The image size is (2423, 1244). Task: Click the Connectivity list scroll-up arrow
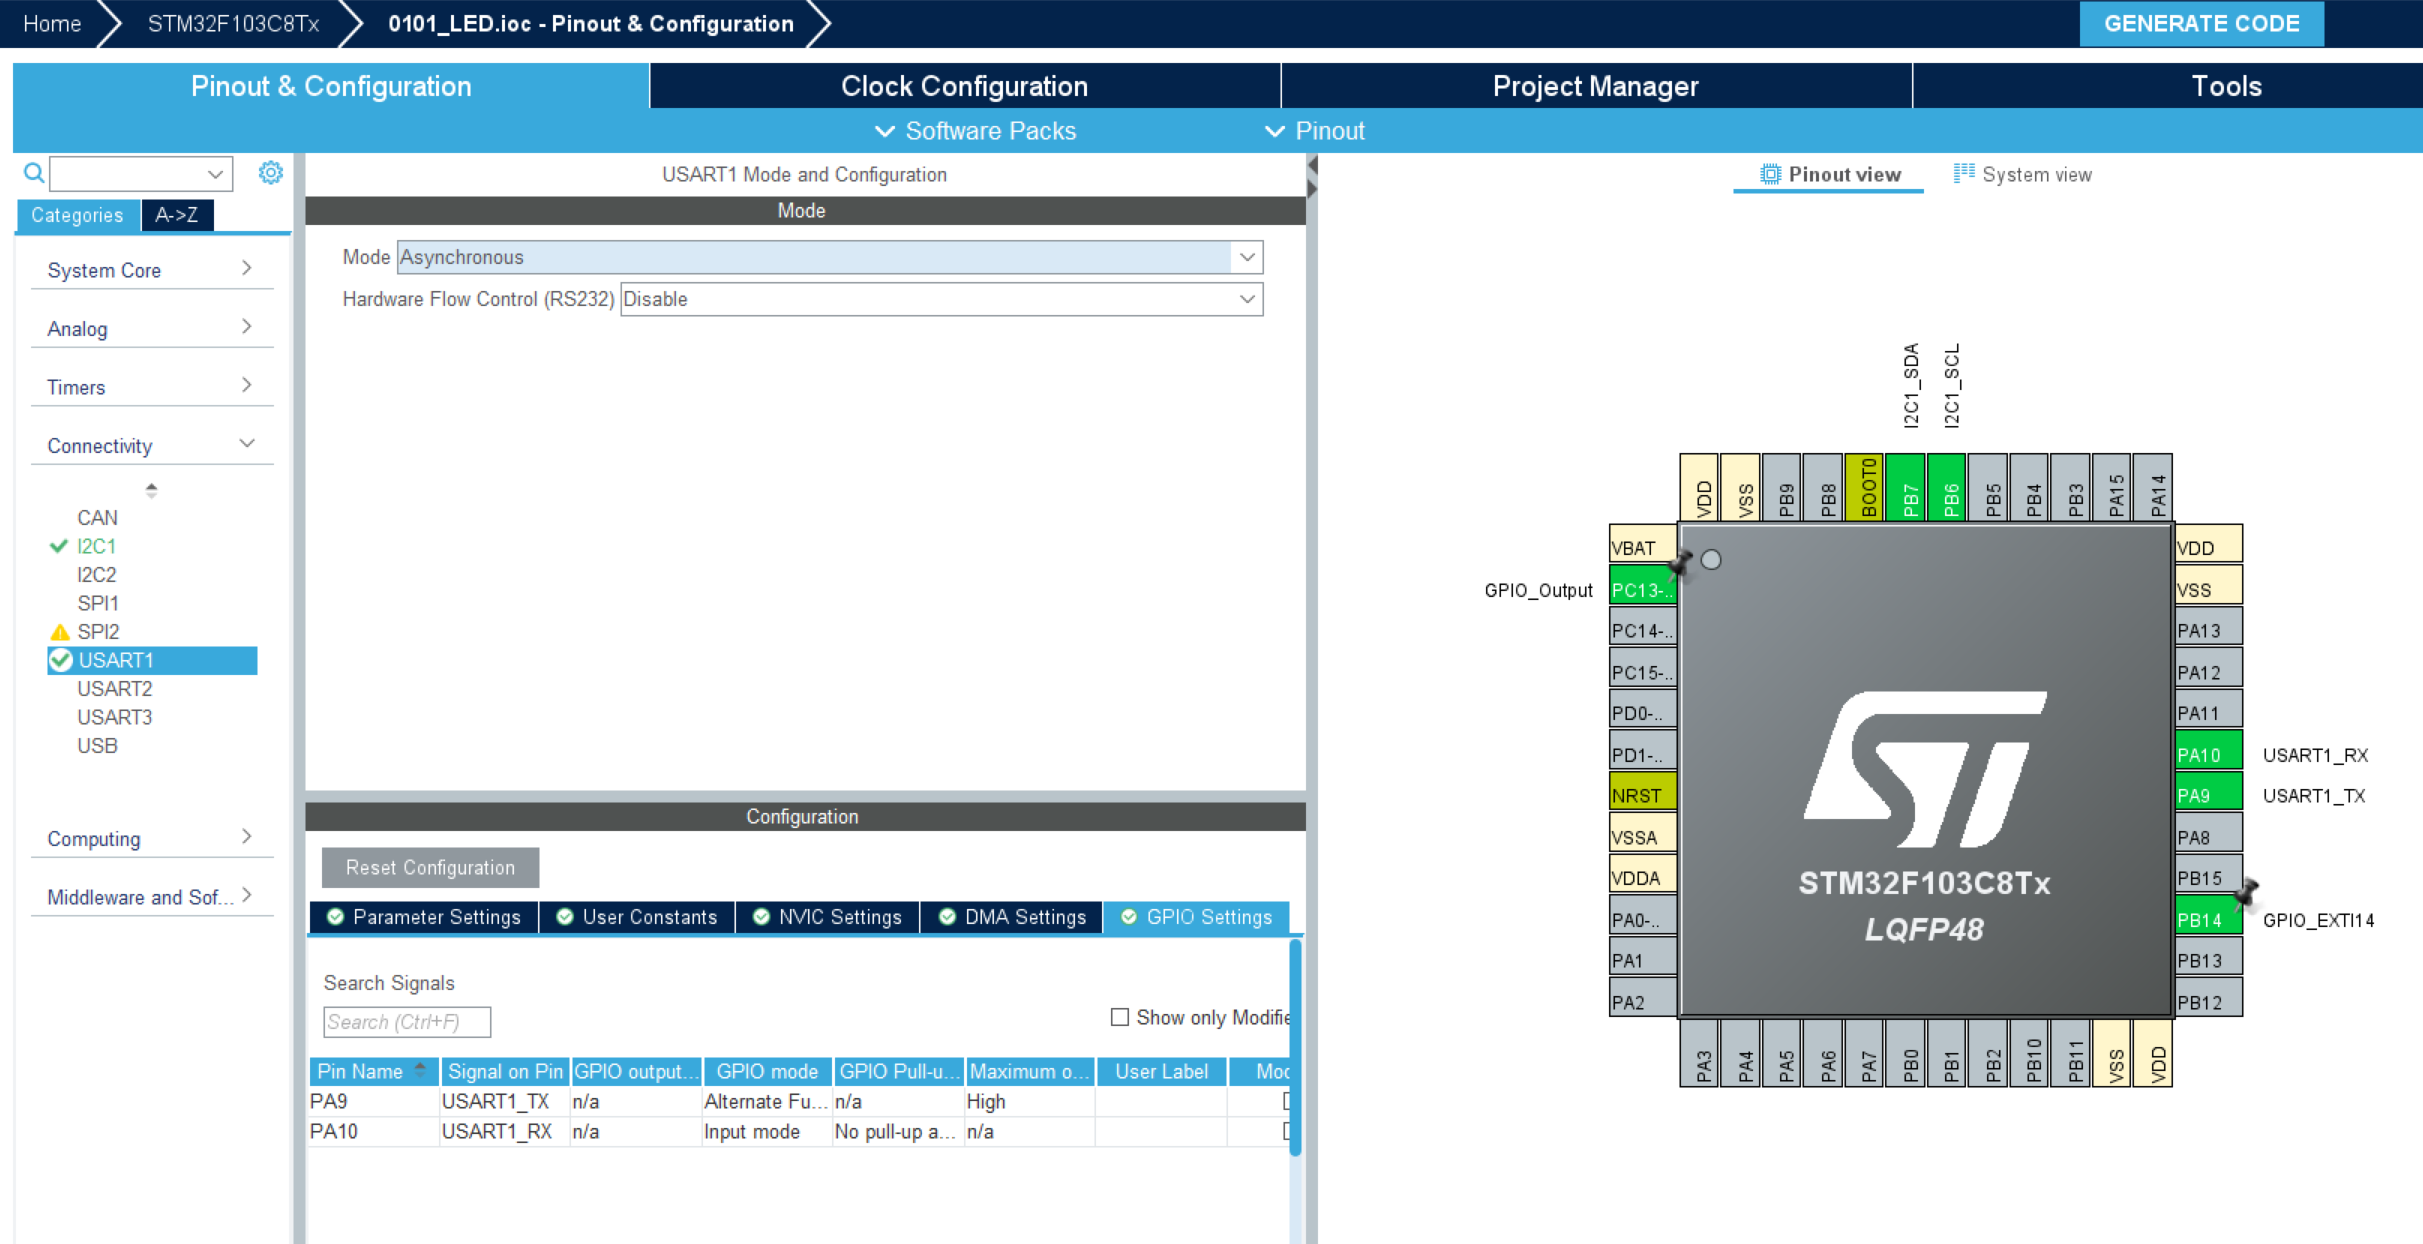pos(151,486)
